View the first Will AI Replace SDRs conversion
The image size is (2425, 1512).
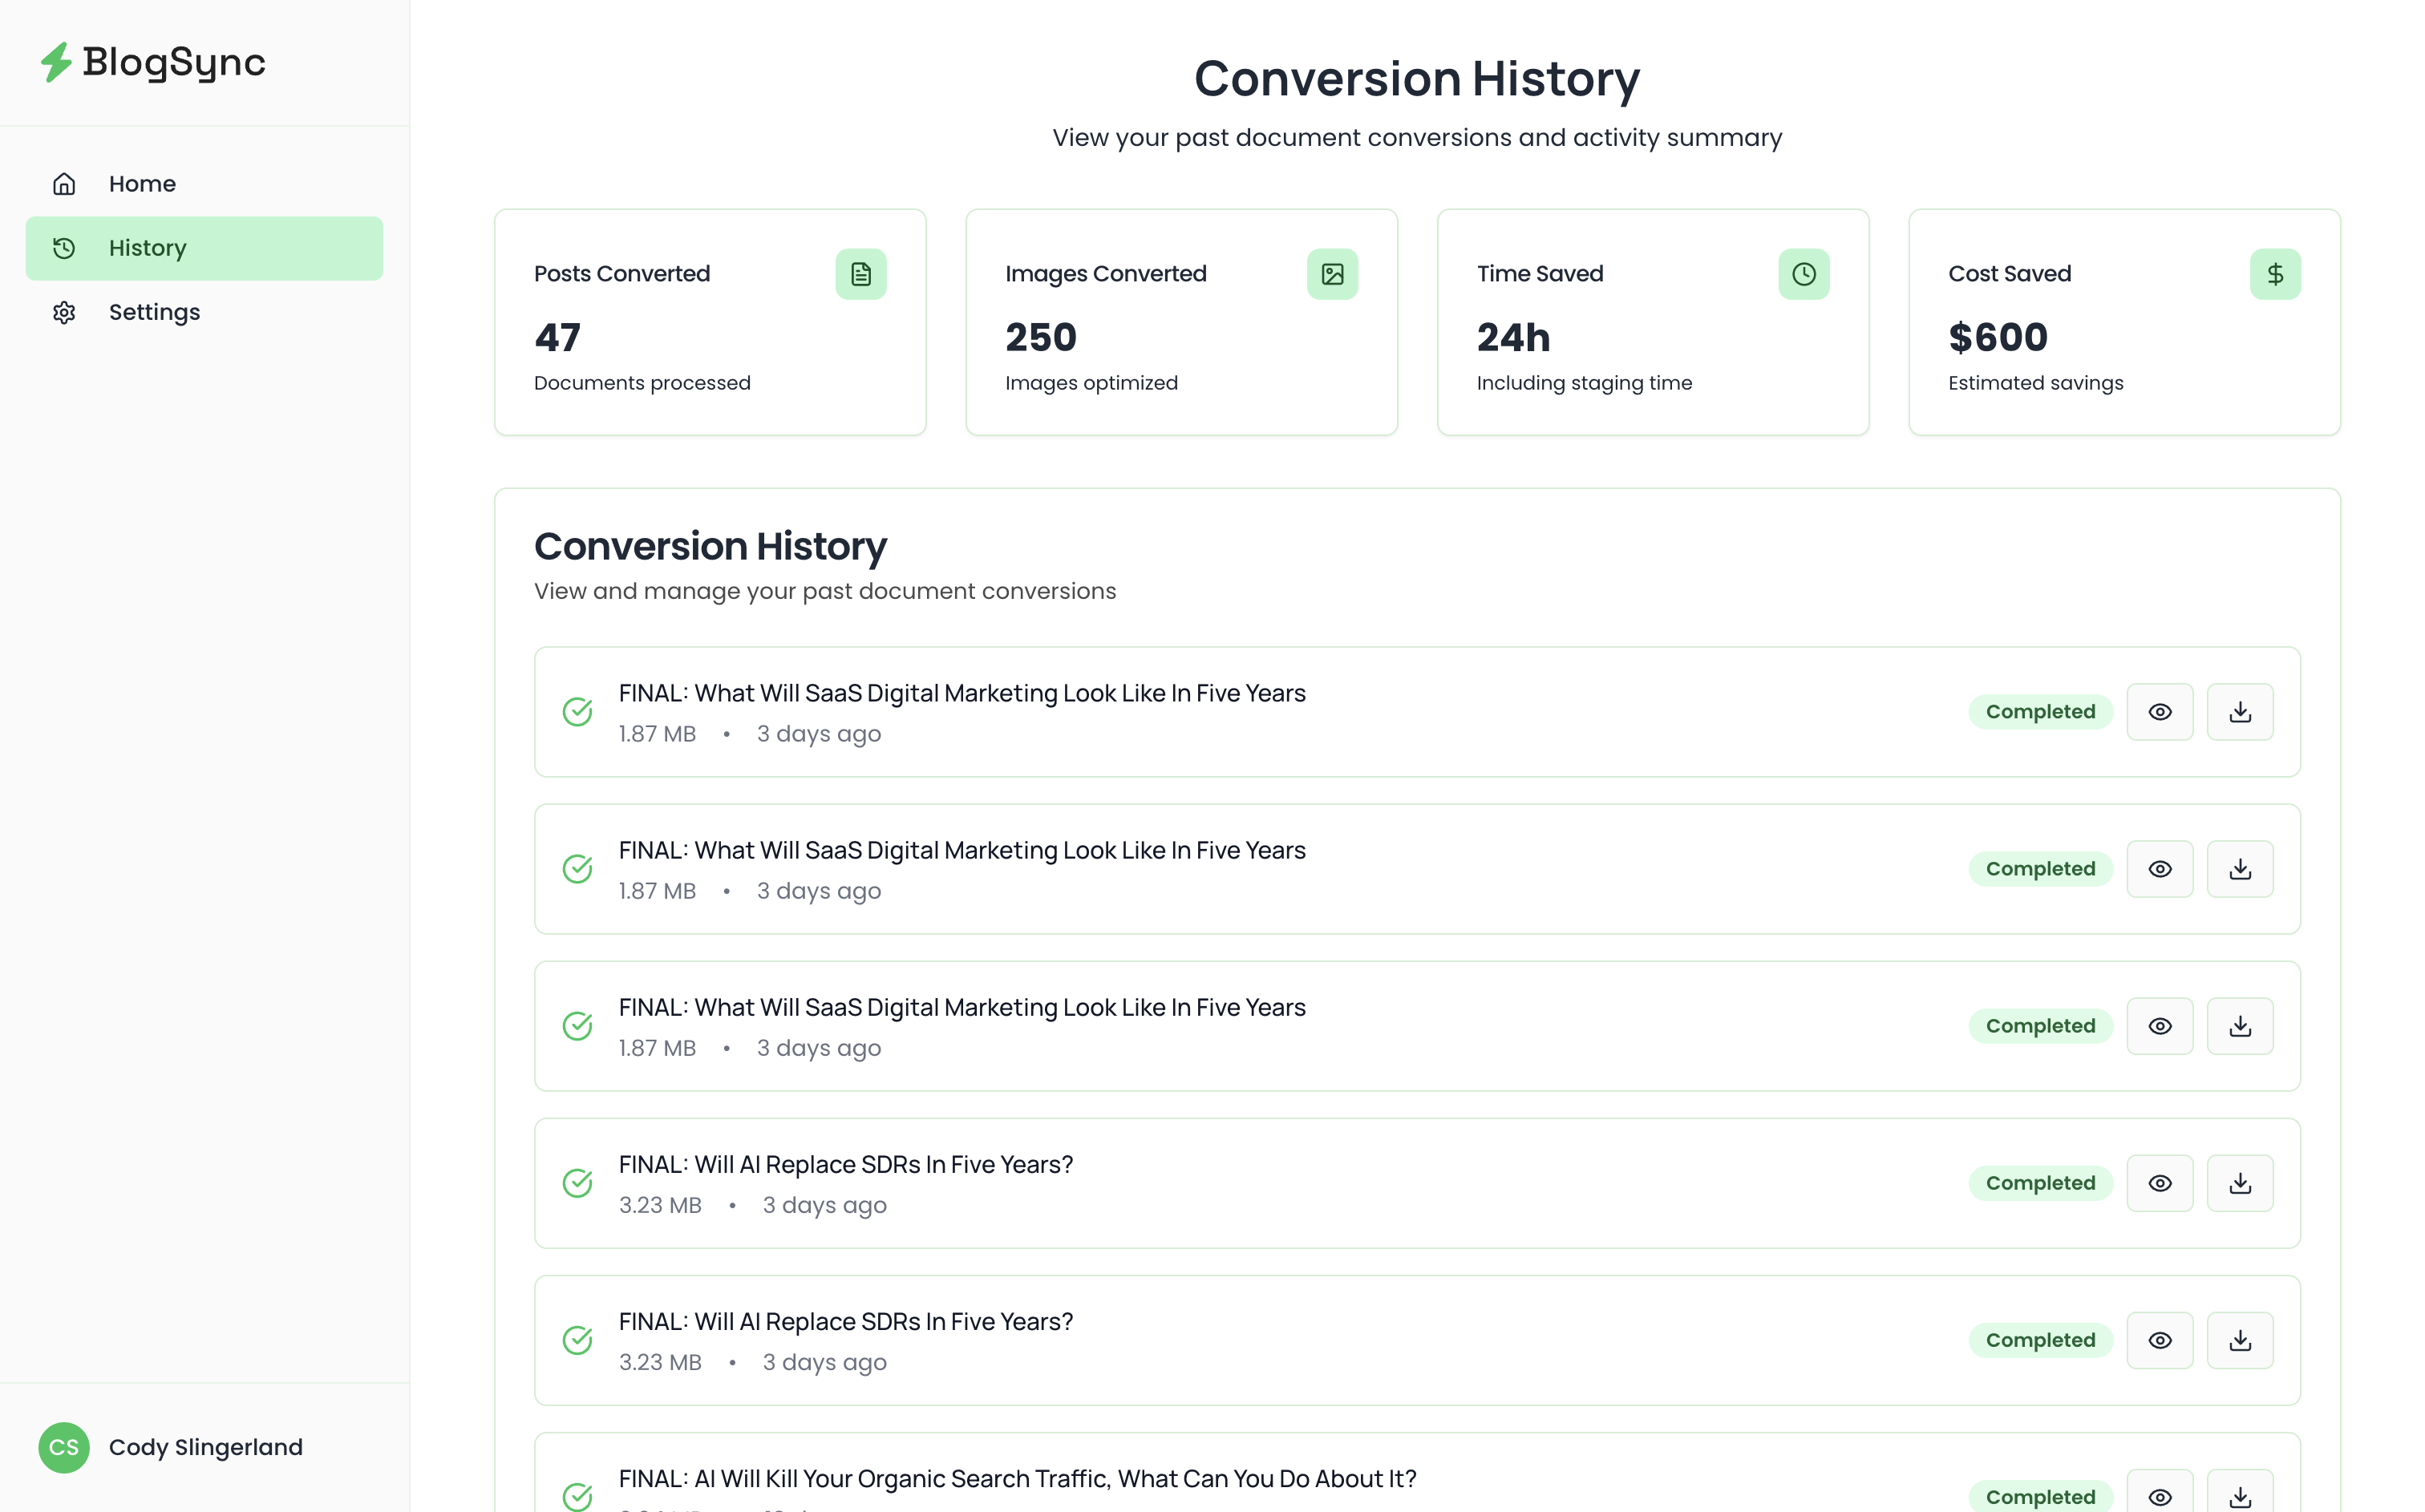point(2159,1183)
